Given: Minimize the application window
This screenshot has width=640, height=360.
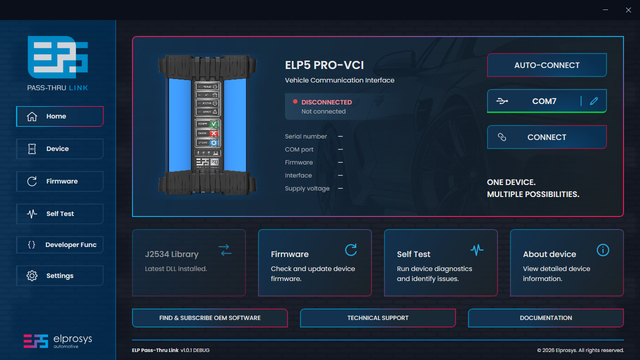Looking at the screenshot, I should 605,10.
